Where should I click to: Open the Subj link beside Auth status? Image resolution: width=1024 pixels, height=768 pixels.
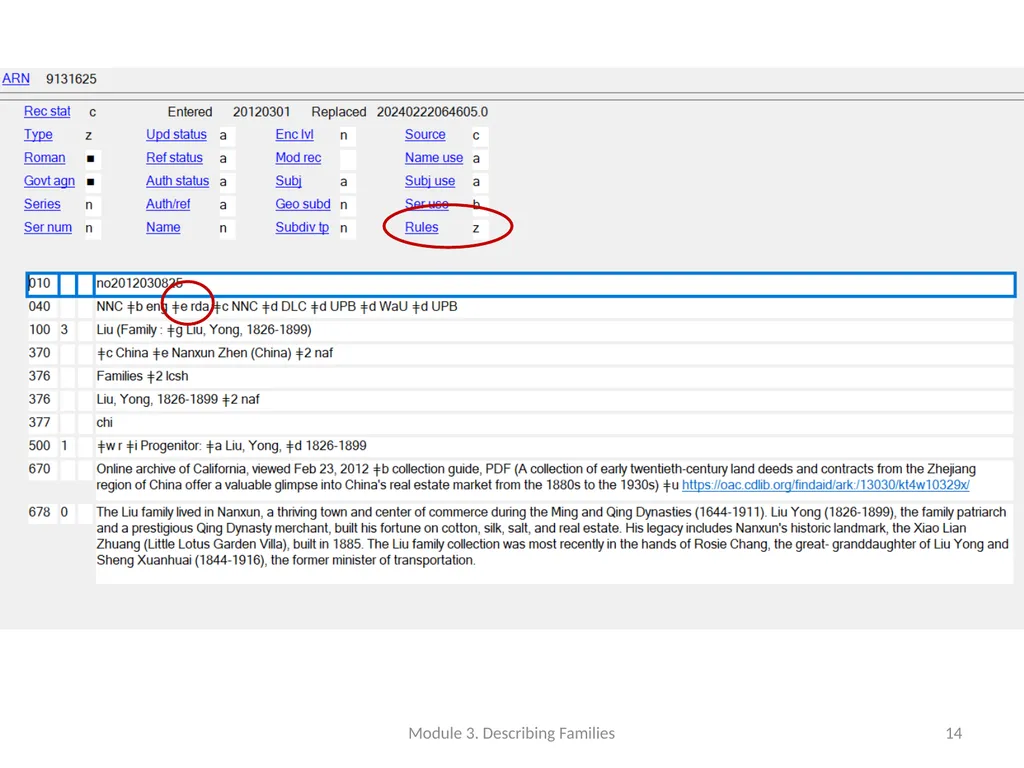coord(289,181)
